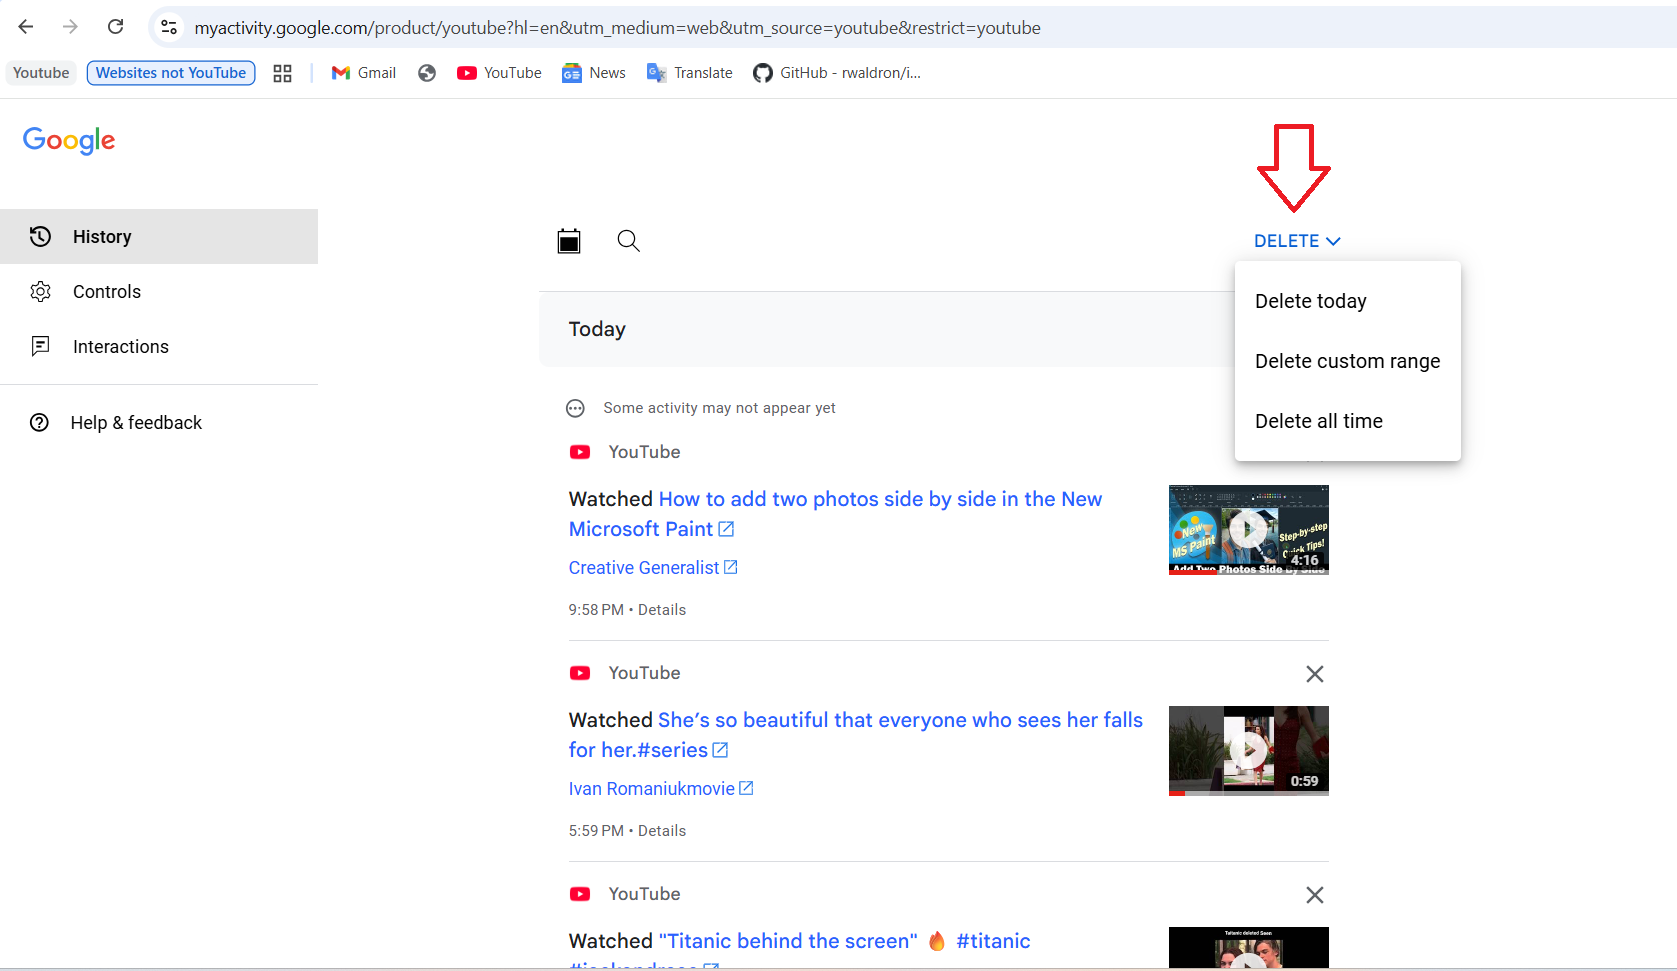
Task: Select Interactions in the sidebar
Action: pos(40,346)
